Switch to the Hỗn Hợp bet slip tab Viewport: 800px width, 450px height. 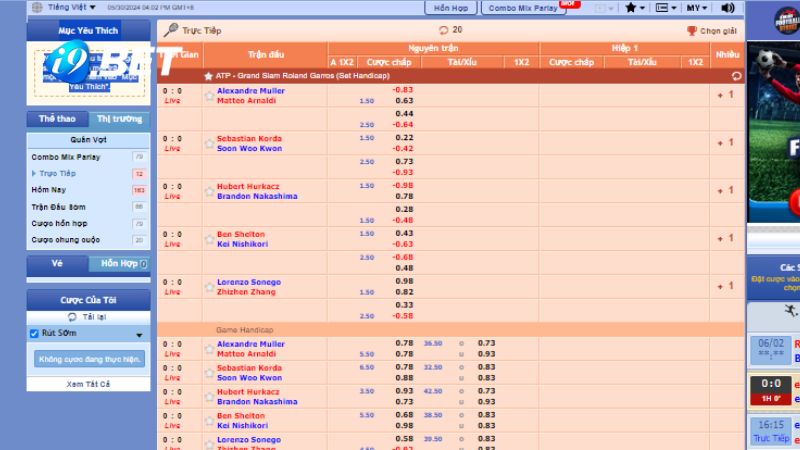(x=120, y=264)
